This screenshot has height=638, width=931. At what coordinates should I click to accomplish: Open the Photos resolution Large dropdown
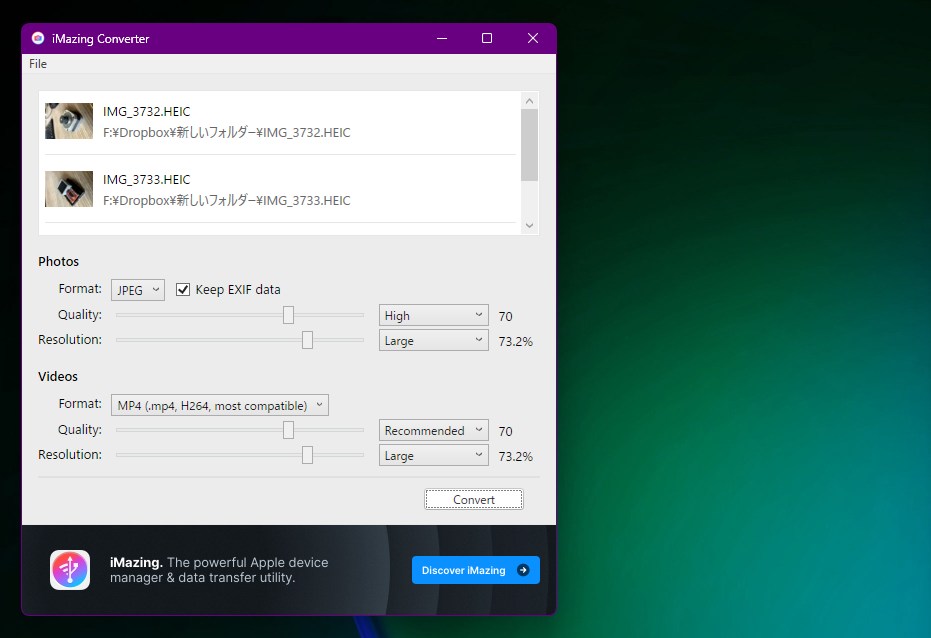click(x=433, y=341)
